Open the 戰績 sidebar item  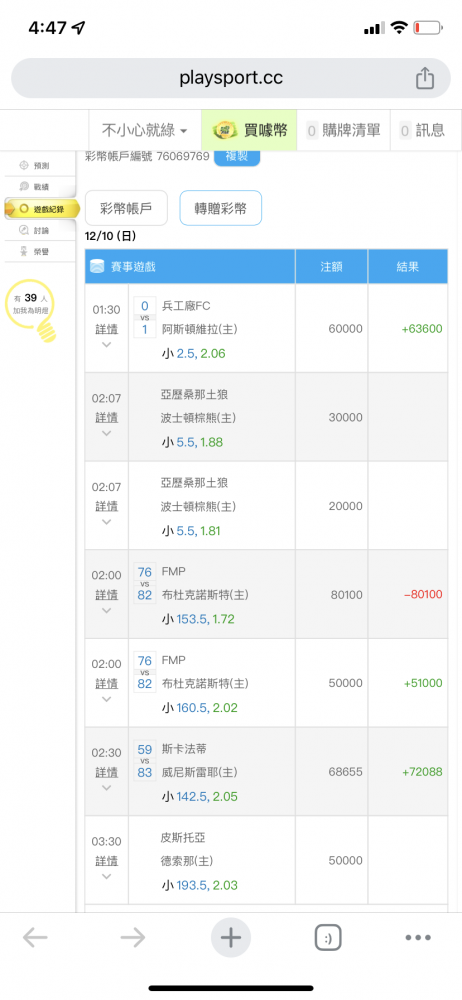(x=40, y=187)
